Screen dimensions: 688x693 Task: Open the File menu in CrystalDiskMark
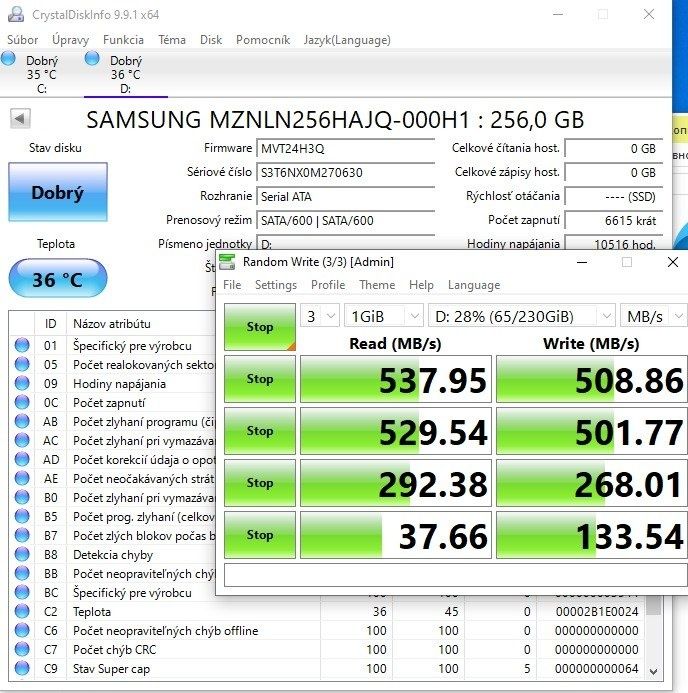coord(232,285)
